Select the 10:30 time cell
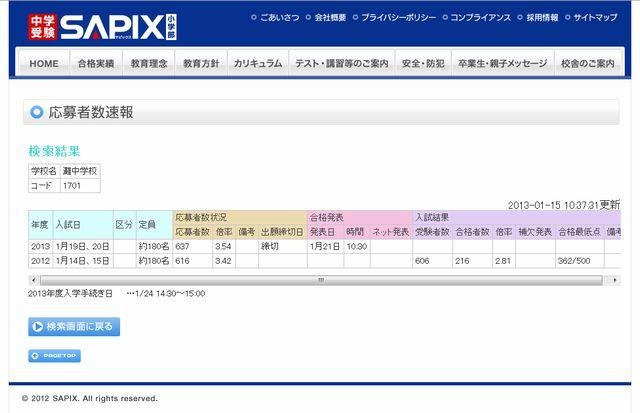The width and height of the screenshot is (640, 413). [x=357, y=246]
